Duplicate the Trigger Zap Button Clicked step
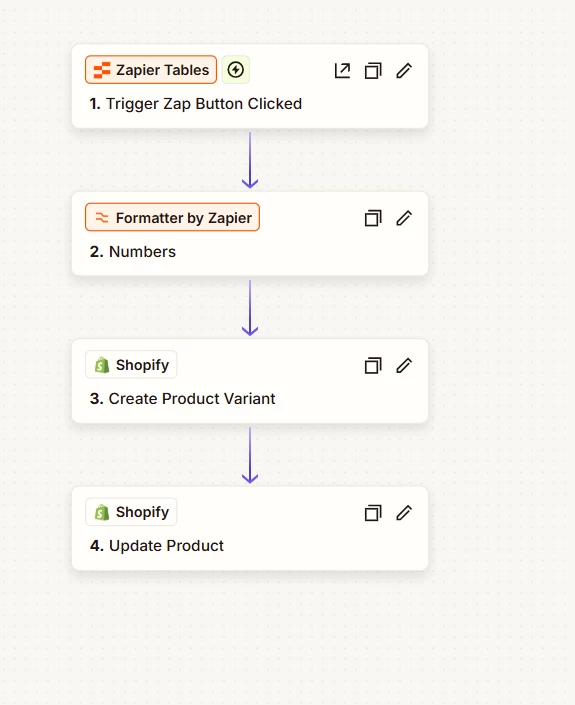This screenshot has width=575, height=705. pos(373,71)
